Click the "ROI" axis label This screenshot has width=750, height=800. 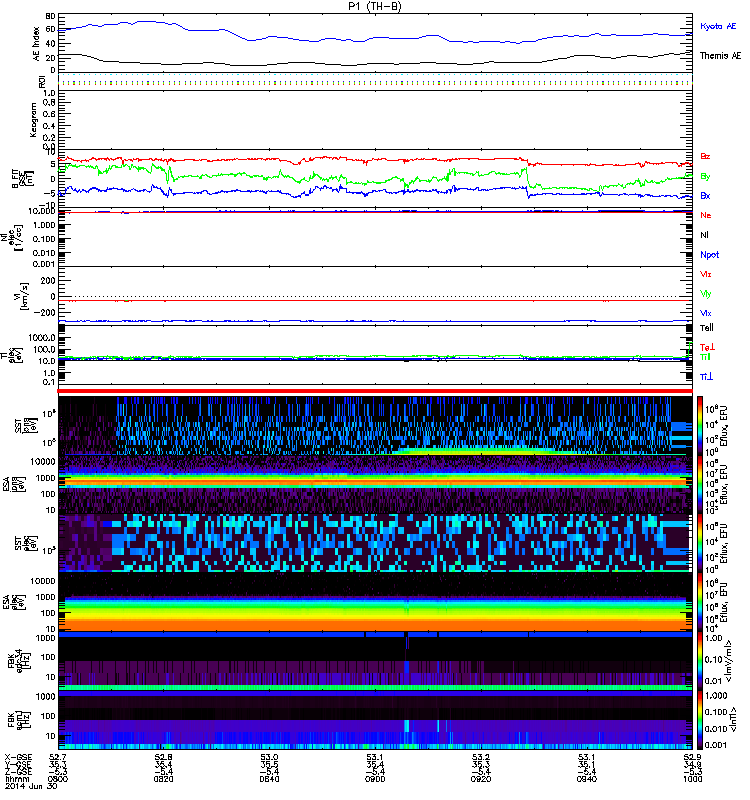(43, 82)
